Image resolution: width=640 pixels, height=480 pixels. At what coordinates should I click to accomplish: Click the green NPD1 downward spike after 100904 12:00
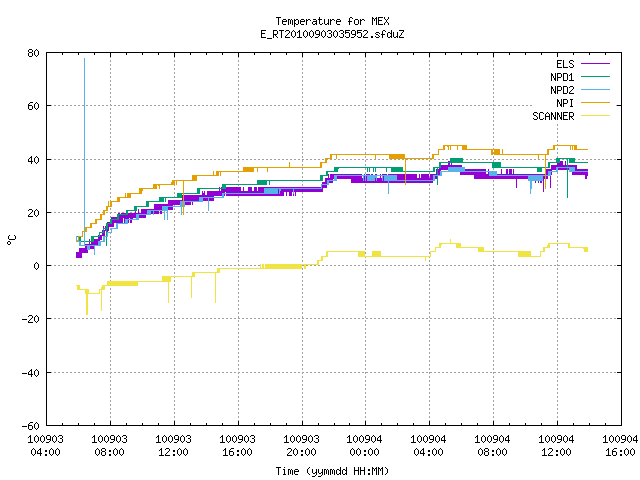(x=567, y=180)
